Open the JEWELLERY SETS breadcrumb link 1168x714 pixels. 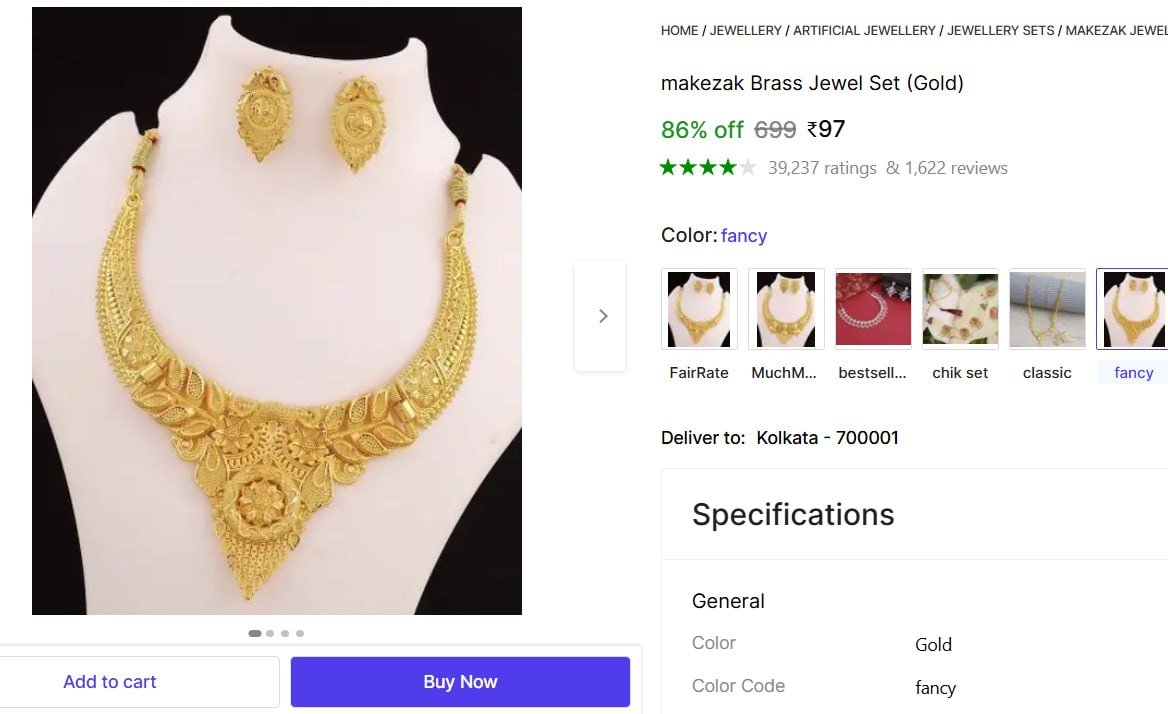[x=1001, y=31]
